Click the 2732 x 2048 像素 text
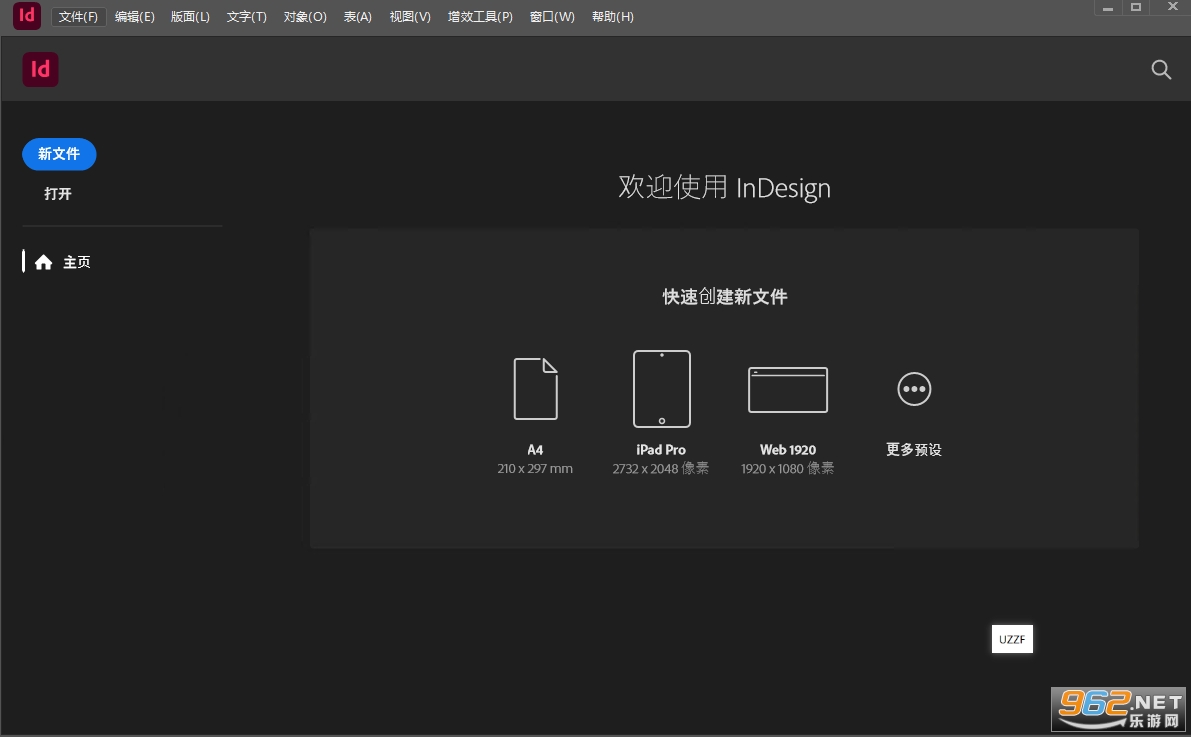This screenshot has height=737, width=1191. pyautogui.click(x=661, y=469)
